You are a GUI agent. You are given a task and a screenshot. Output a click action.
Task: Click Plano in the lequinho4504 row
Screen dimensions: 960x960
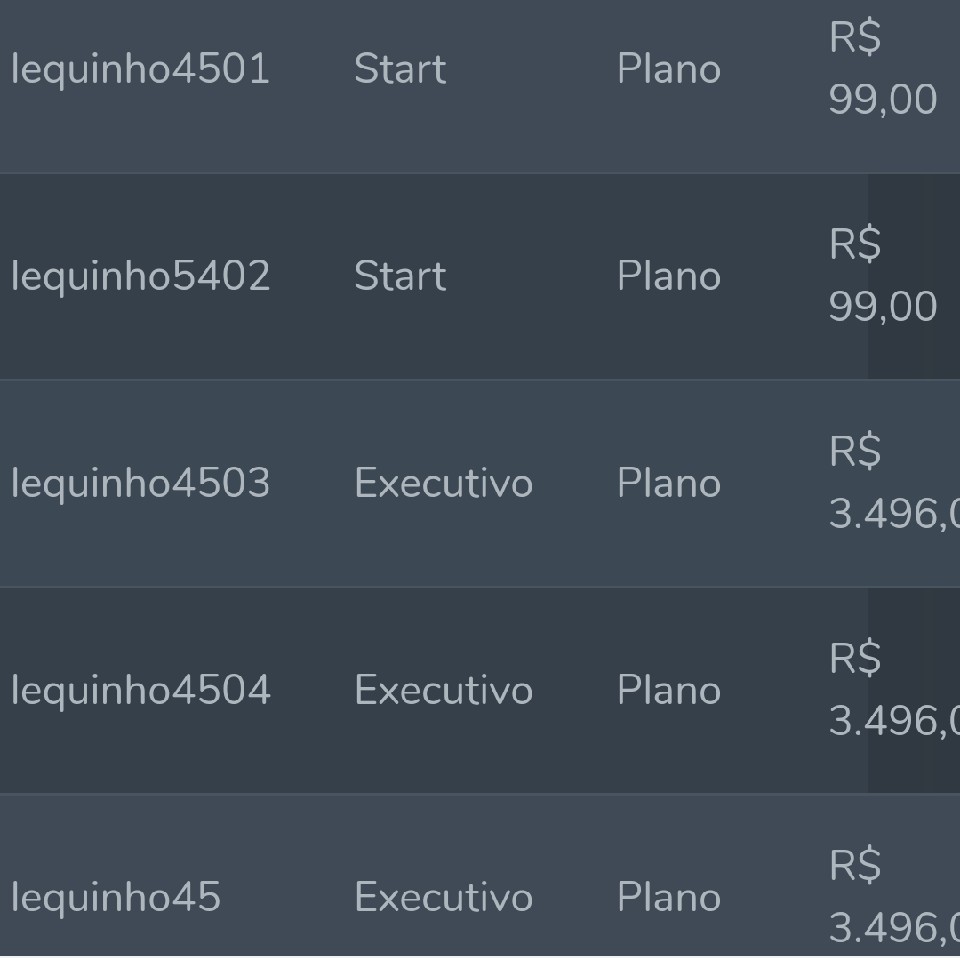click(x=669, y=690)
